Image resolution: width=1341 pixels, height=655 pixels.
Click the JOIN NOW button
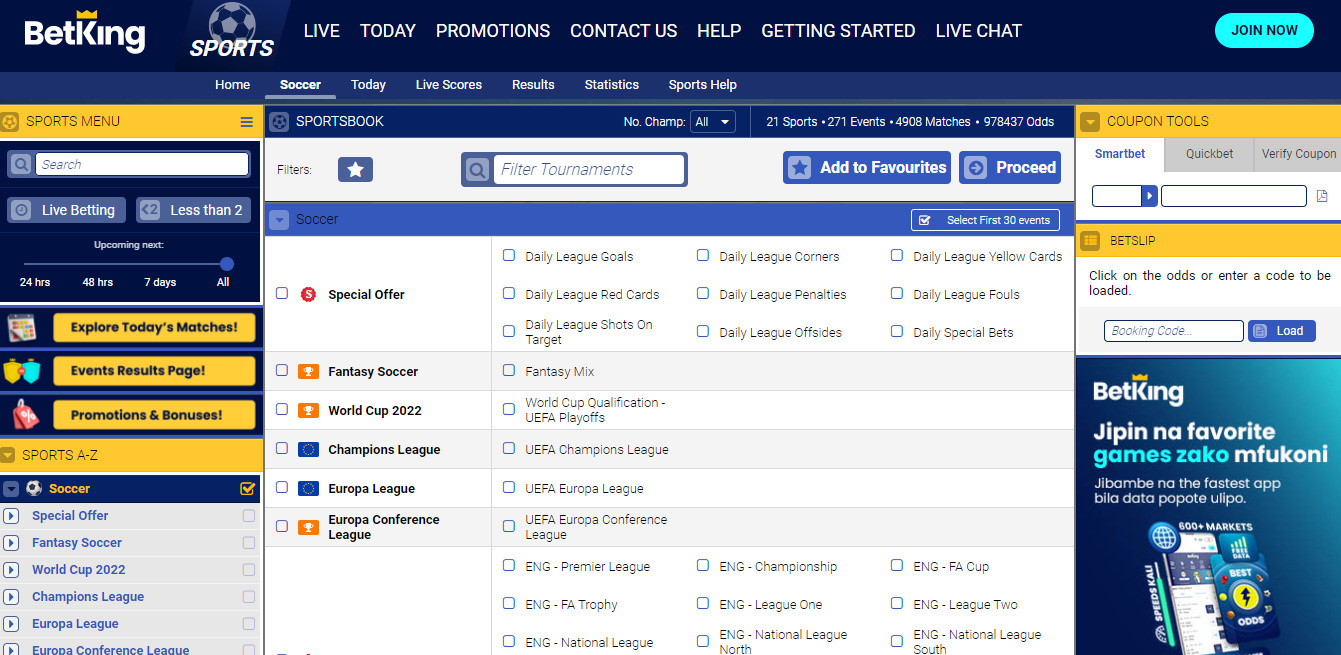click(1264, 30)
